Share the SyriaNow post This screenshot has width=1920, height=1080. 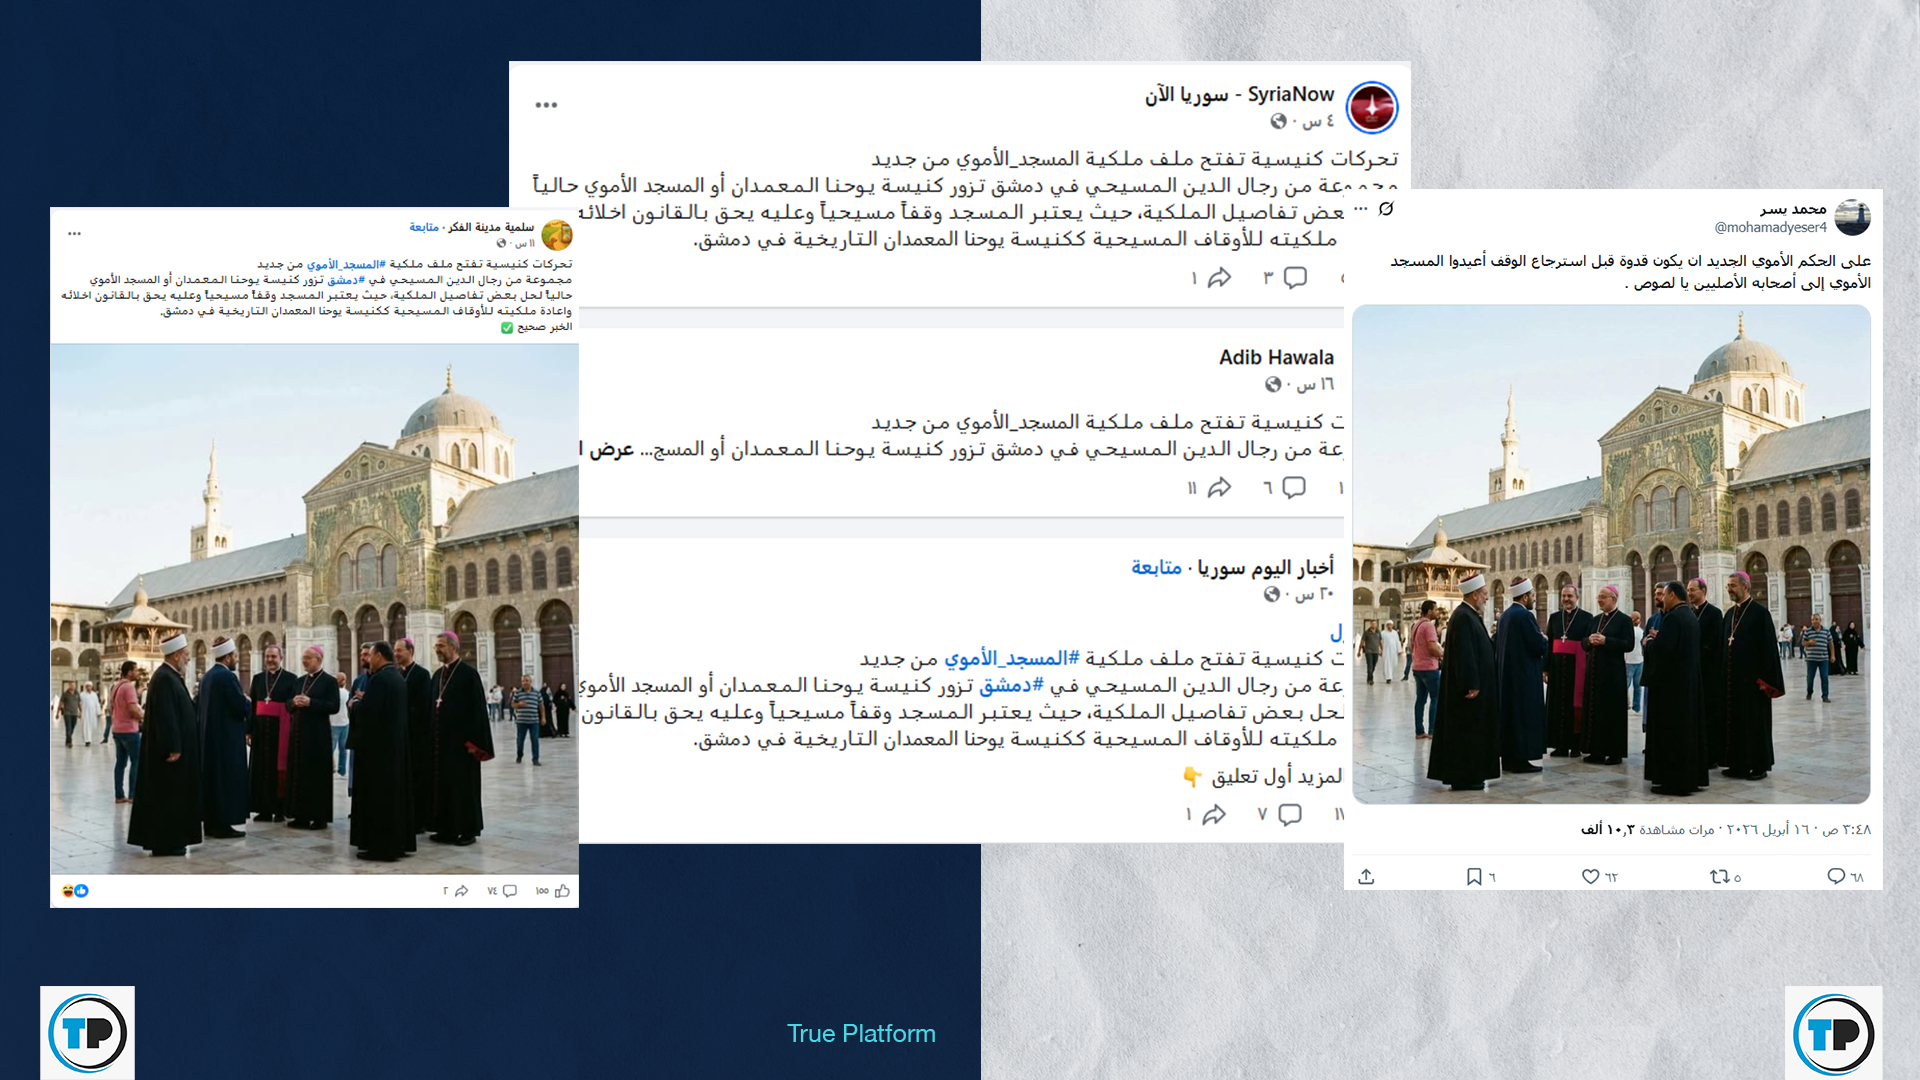(1219, 278)
